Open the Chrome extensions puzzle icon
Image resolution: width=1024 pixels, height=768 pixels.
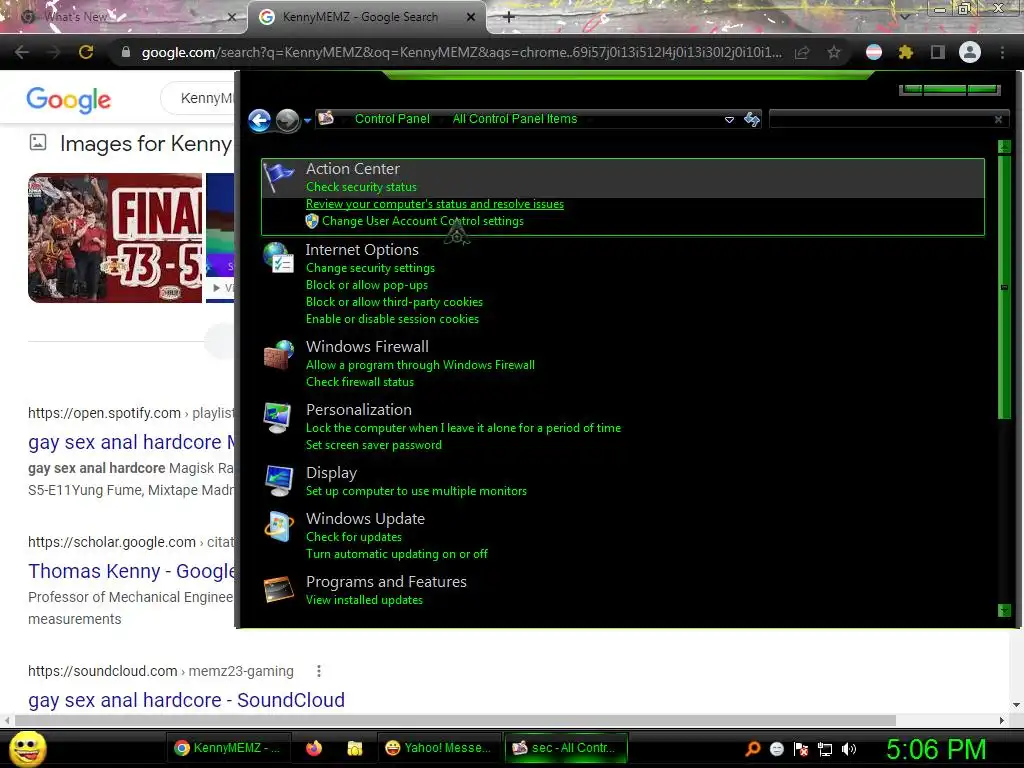pos(906,52)
